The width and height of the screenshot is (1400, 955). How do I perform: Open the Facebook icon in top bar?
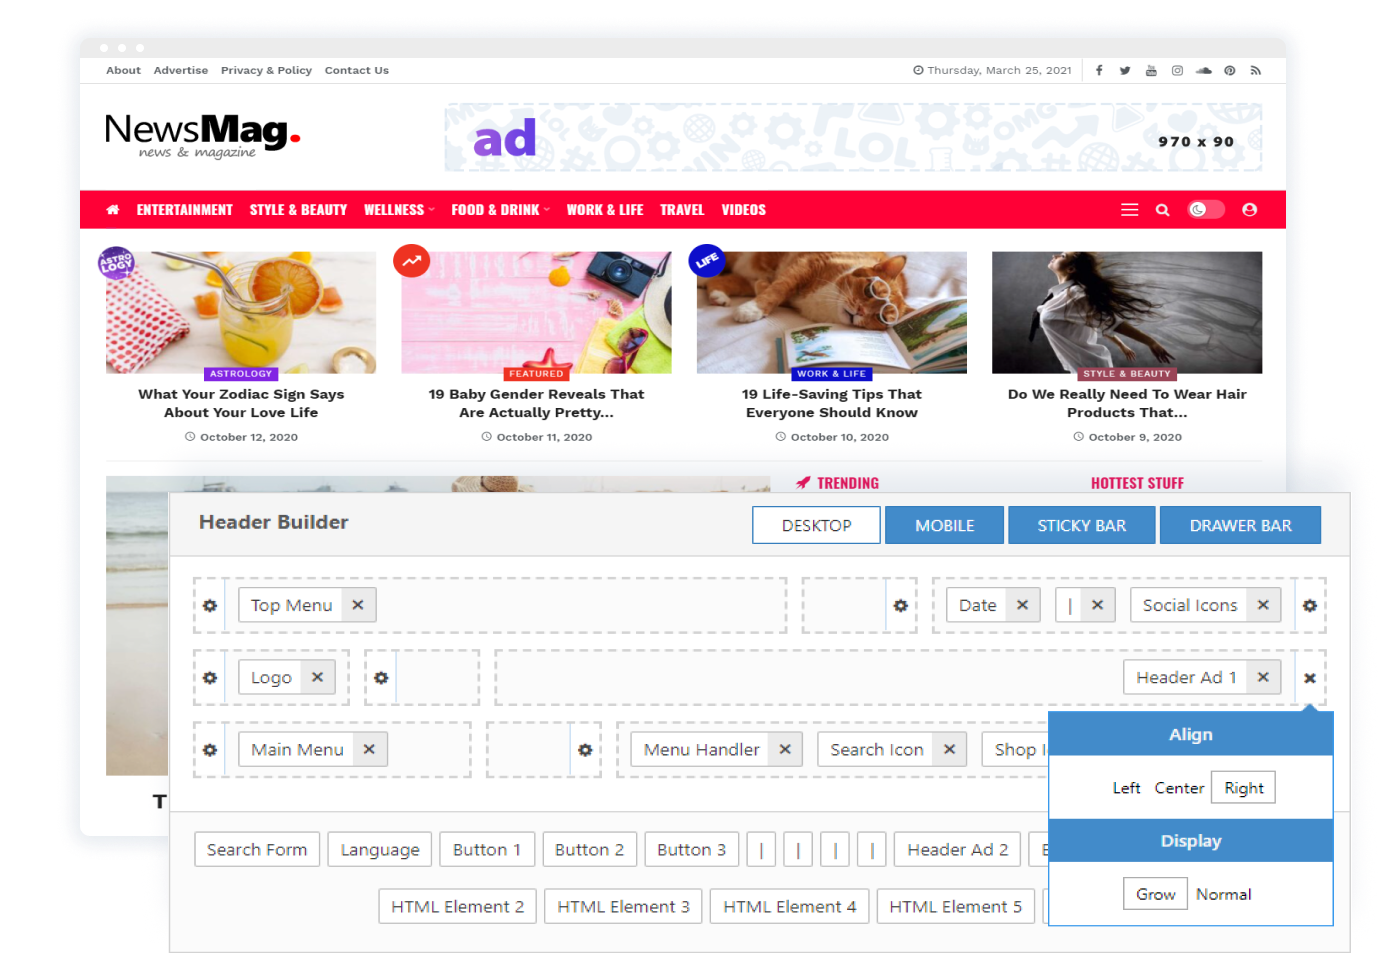tap(1099, 71)
